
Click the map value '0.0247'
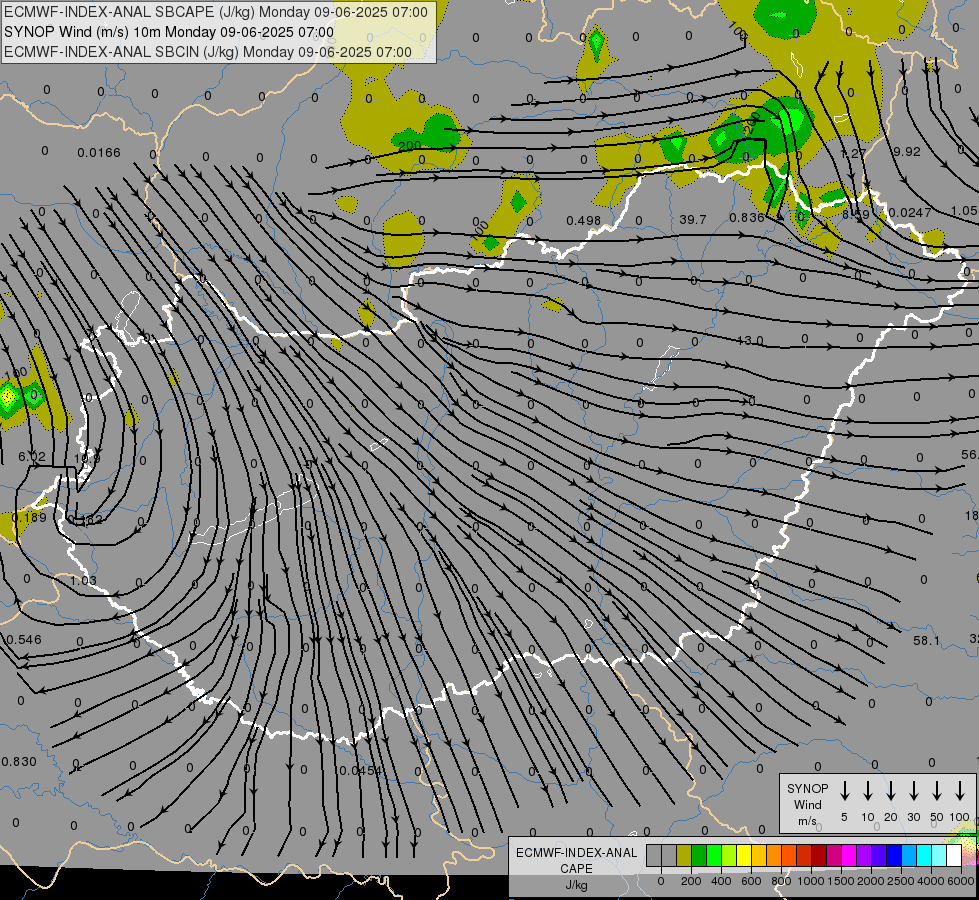coord(910,213)
